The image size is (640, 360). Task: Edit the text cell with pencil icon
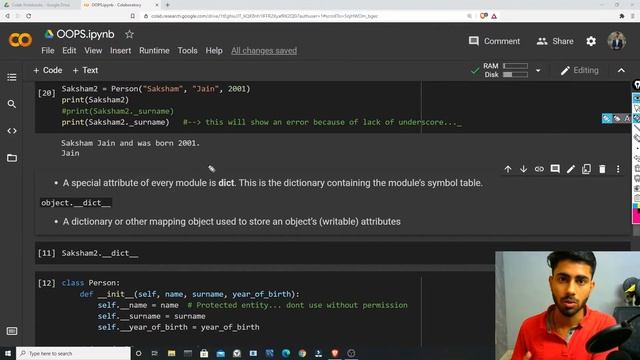point(571,169)
